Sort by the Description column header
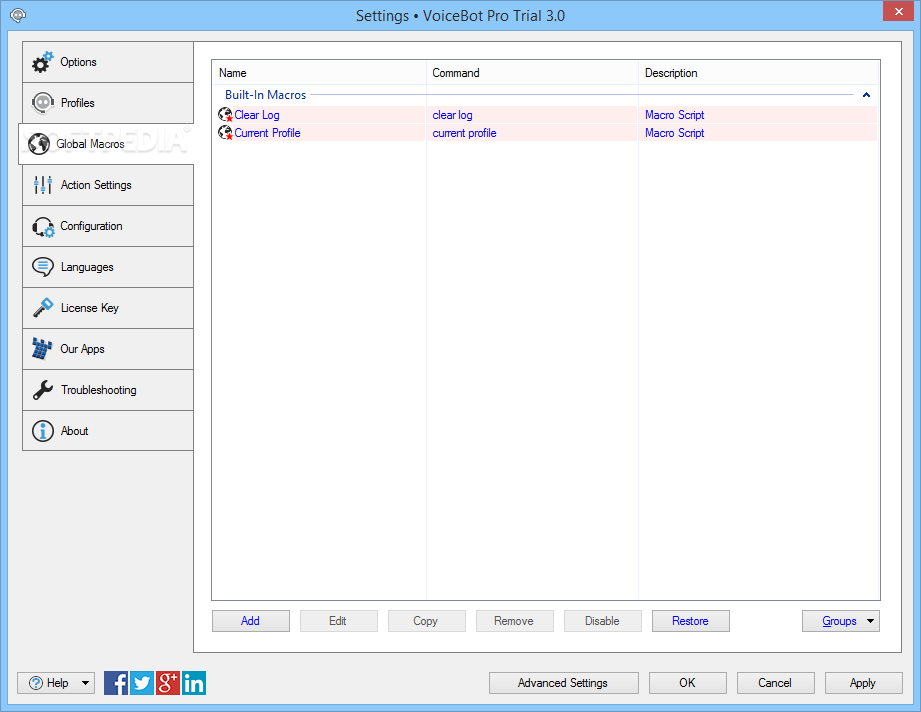921x712 pixels. pyautogui.click(x=758, y=73)
